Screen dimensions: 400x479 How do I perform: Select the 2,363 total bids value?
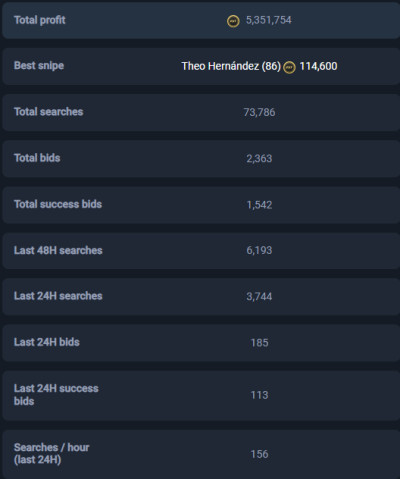point(259,158)
